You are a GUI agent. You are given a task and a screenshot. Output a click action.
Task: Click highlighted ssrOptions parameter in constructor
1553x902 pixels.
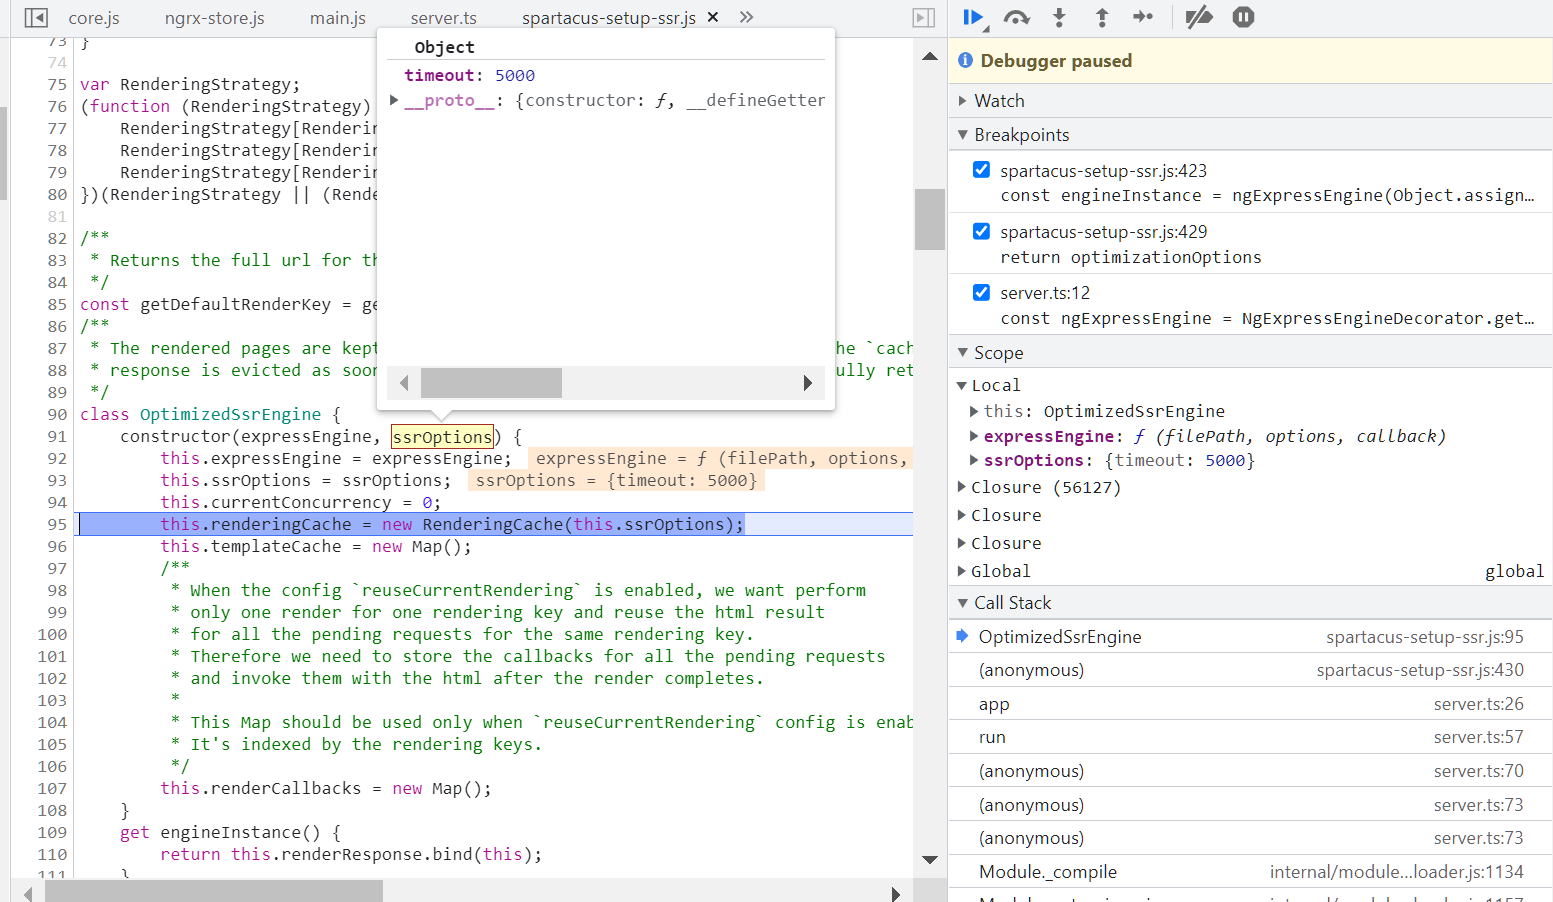tap(442, 437)
